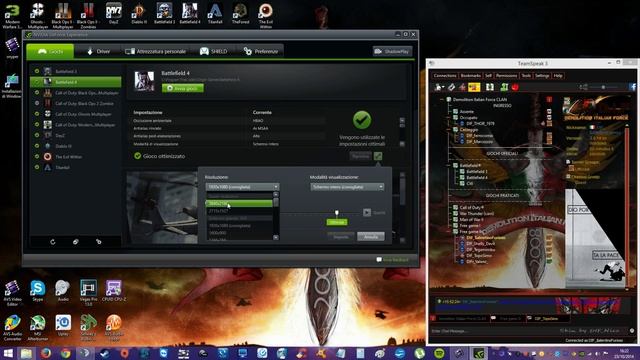This screenshot has width=640, height=360.
Task: Click the Windows Start button
Action: [8, 353]
